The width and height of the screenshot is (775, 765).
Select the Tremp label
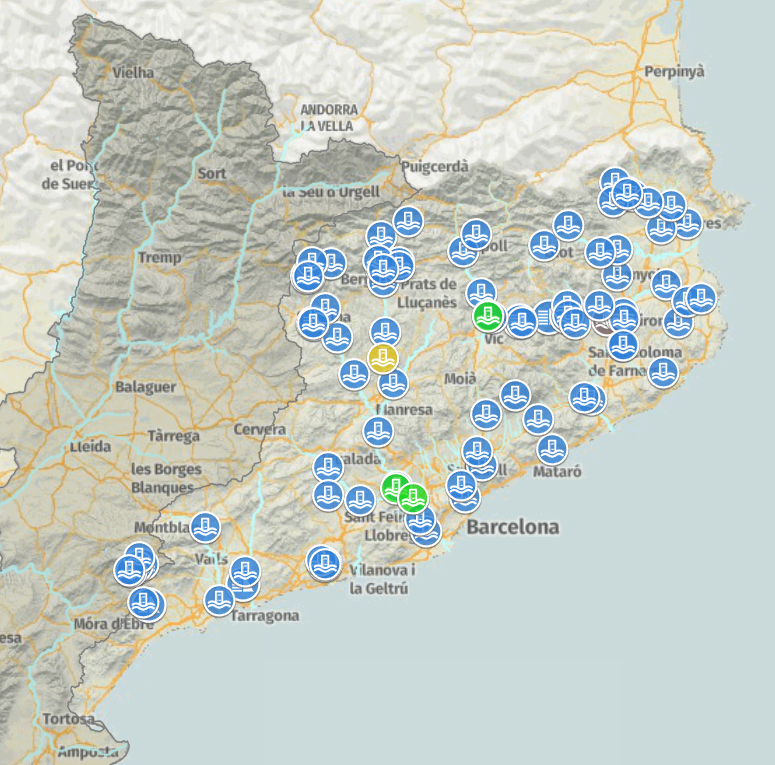pyautogui.click(x=160, y=257)
